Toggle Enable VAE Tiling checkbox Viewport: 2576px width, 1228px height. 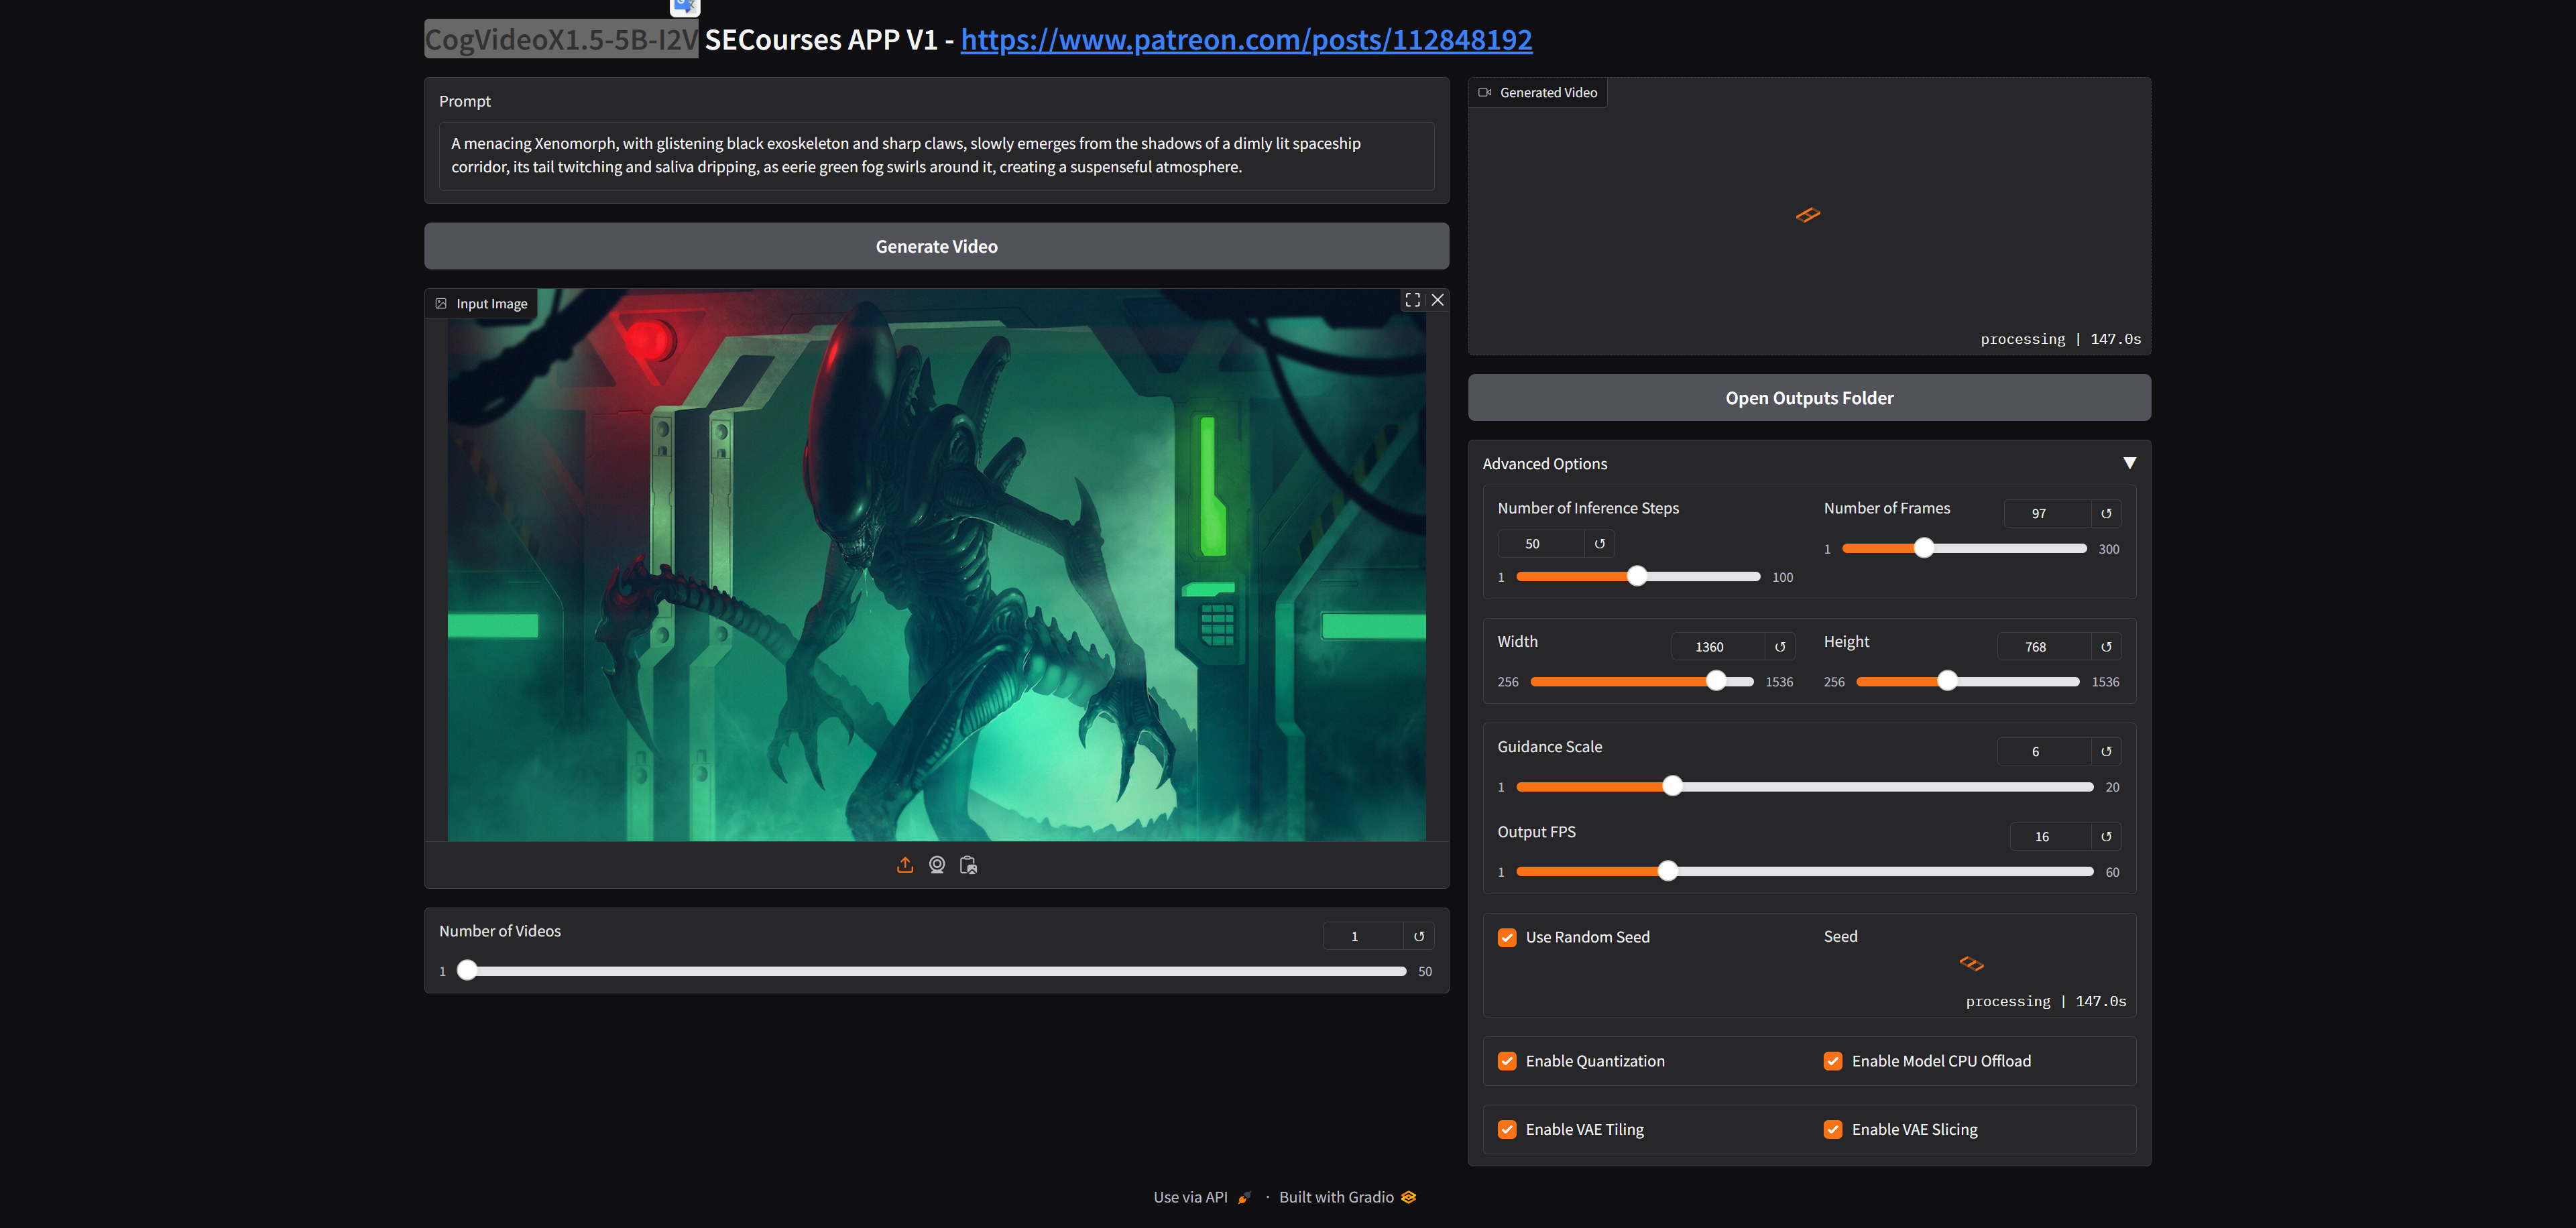click(x=1507, y=1130)
